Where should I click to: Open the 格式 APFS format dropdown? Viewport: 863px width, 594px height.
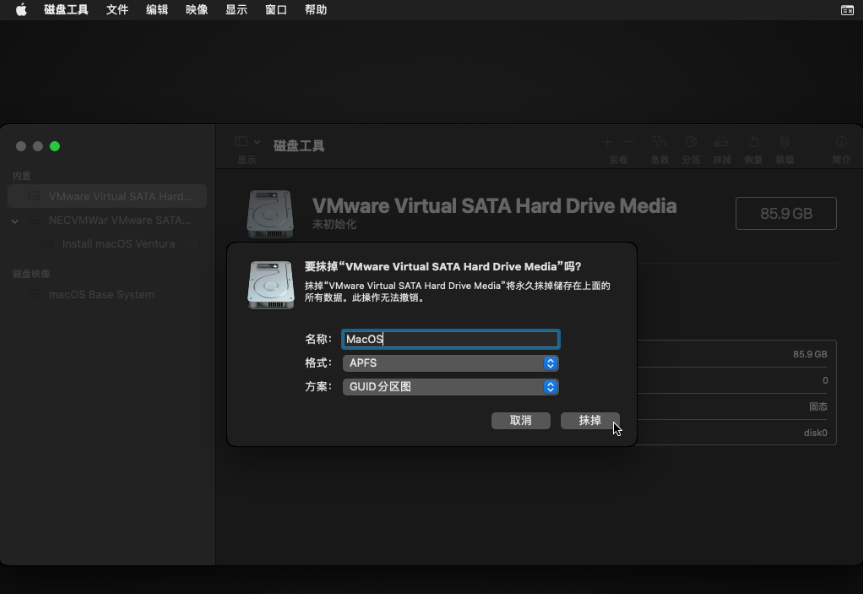[450, 363]
